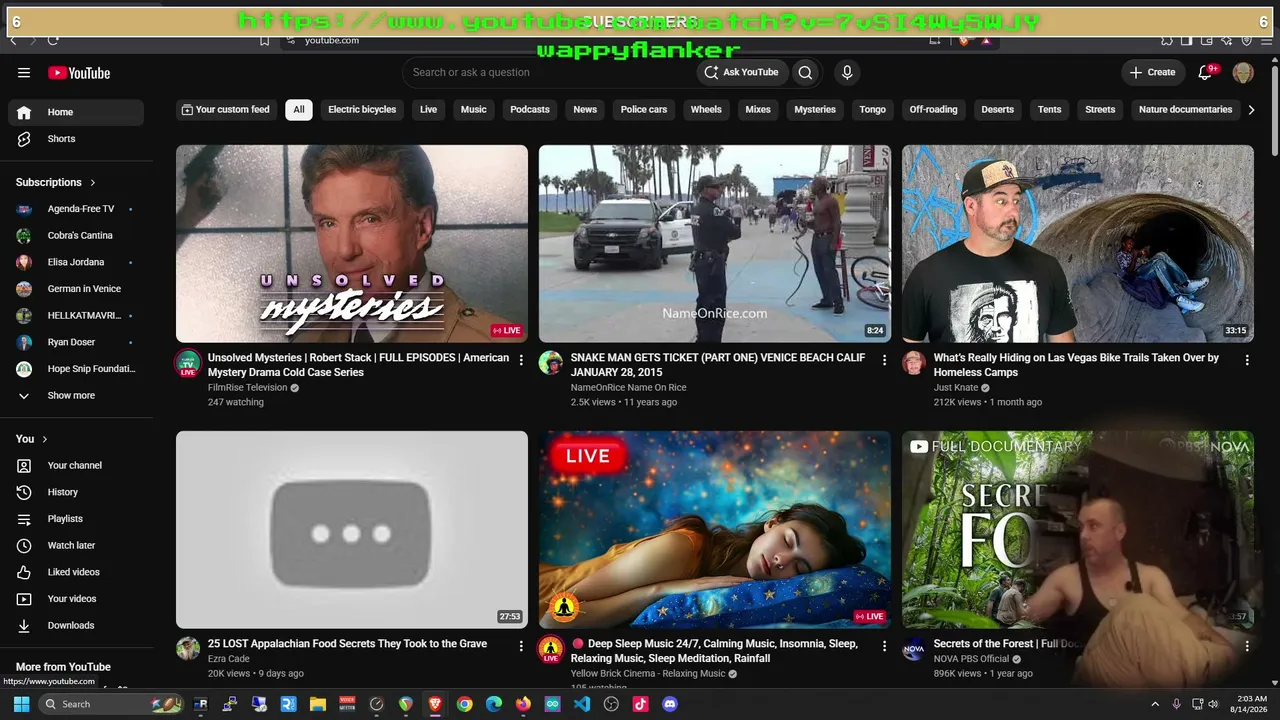Open Shorts in the sidebar
This screenshot has height=720, width=1280.
click(76, 139)
